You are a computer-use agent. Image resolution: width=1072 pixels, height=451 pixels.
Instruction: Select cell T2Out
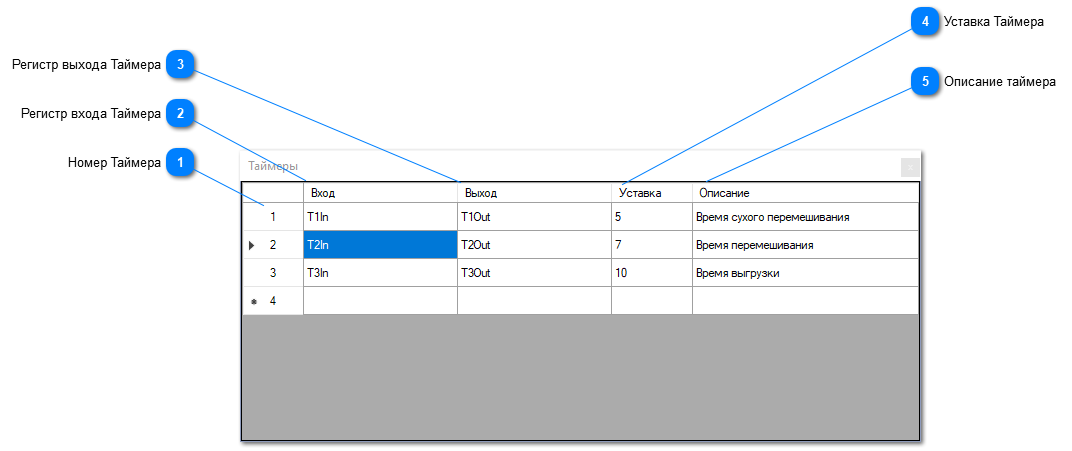[534, 245]
